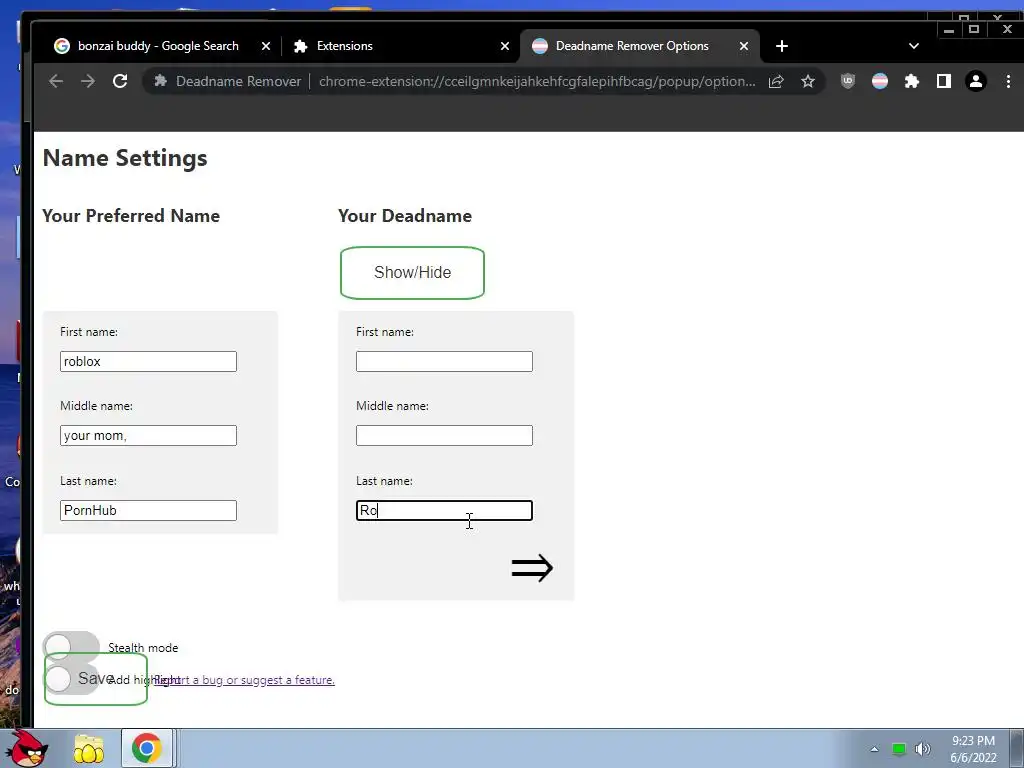Click the Show/Hide deadname button

tap(412, 273)
